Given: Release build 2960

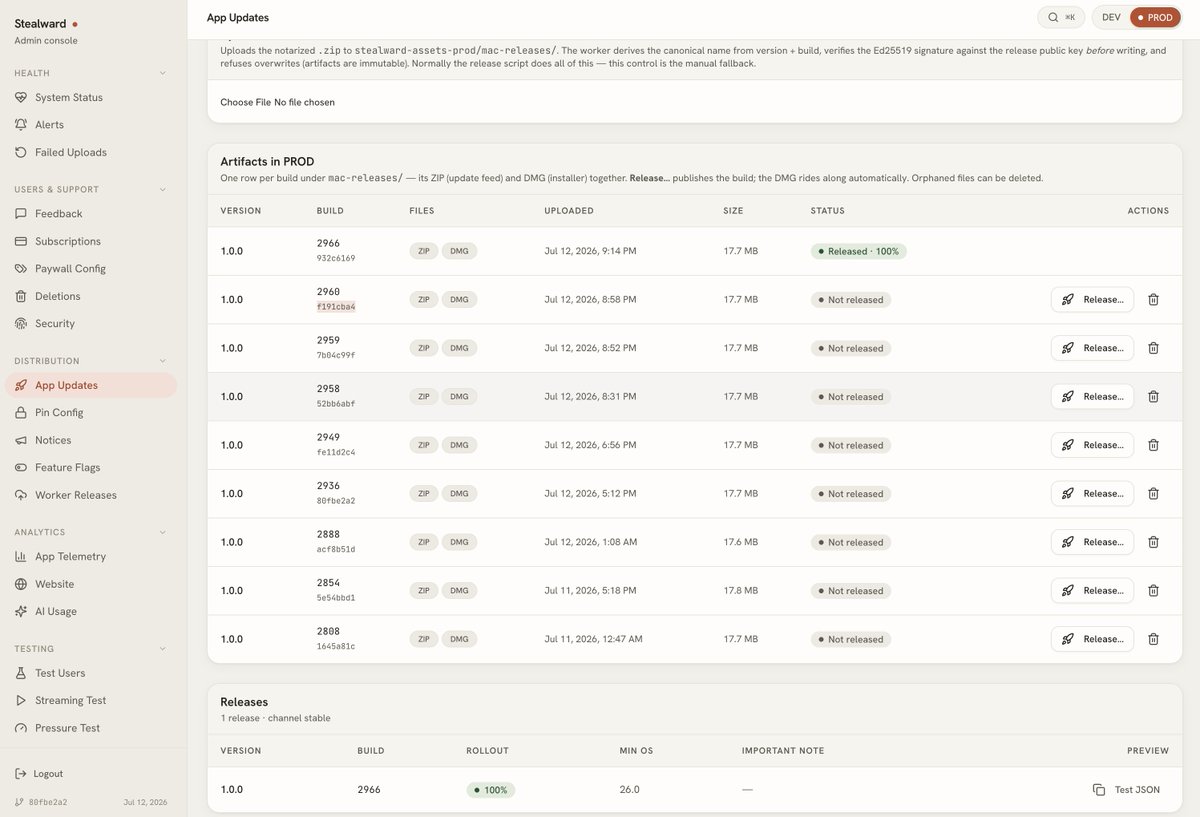Looking at the screenshot, I should pos(1092,300).
